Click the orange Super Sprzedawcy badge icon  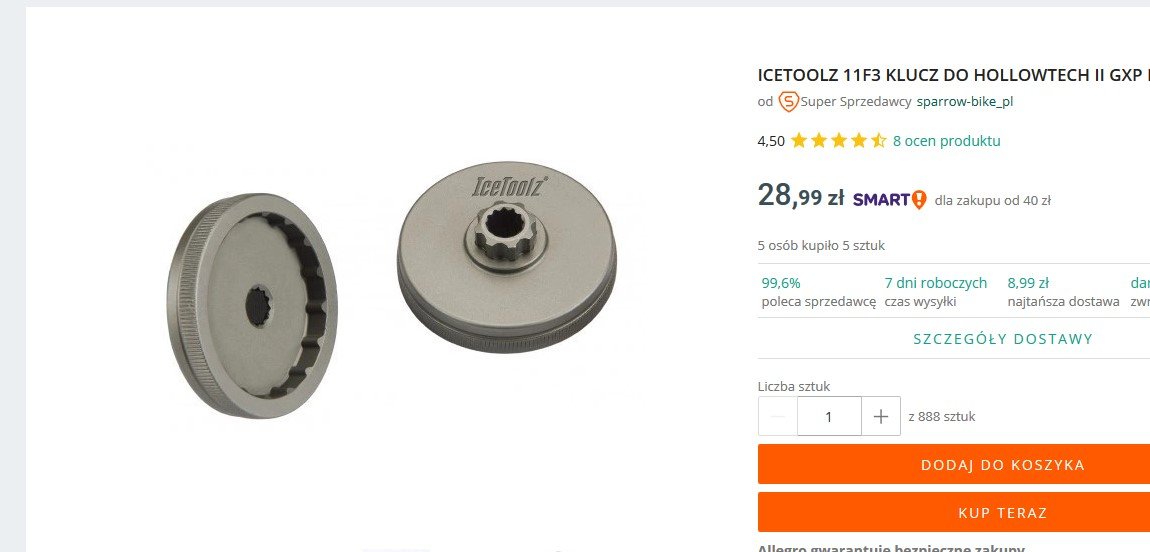click(788, 102)
